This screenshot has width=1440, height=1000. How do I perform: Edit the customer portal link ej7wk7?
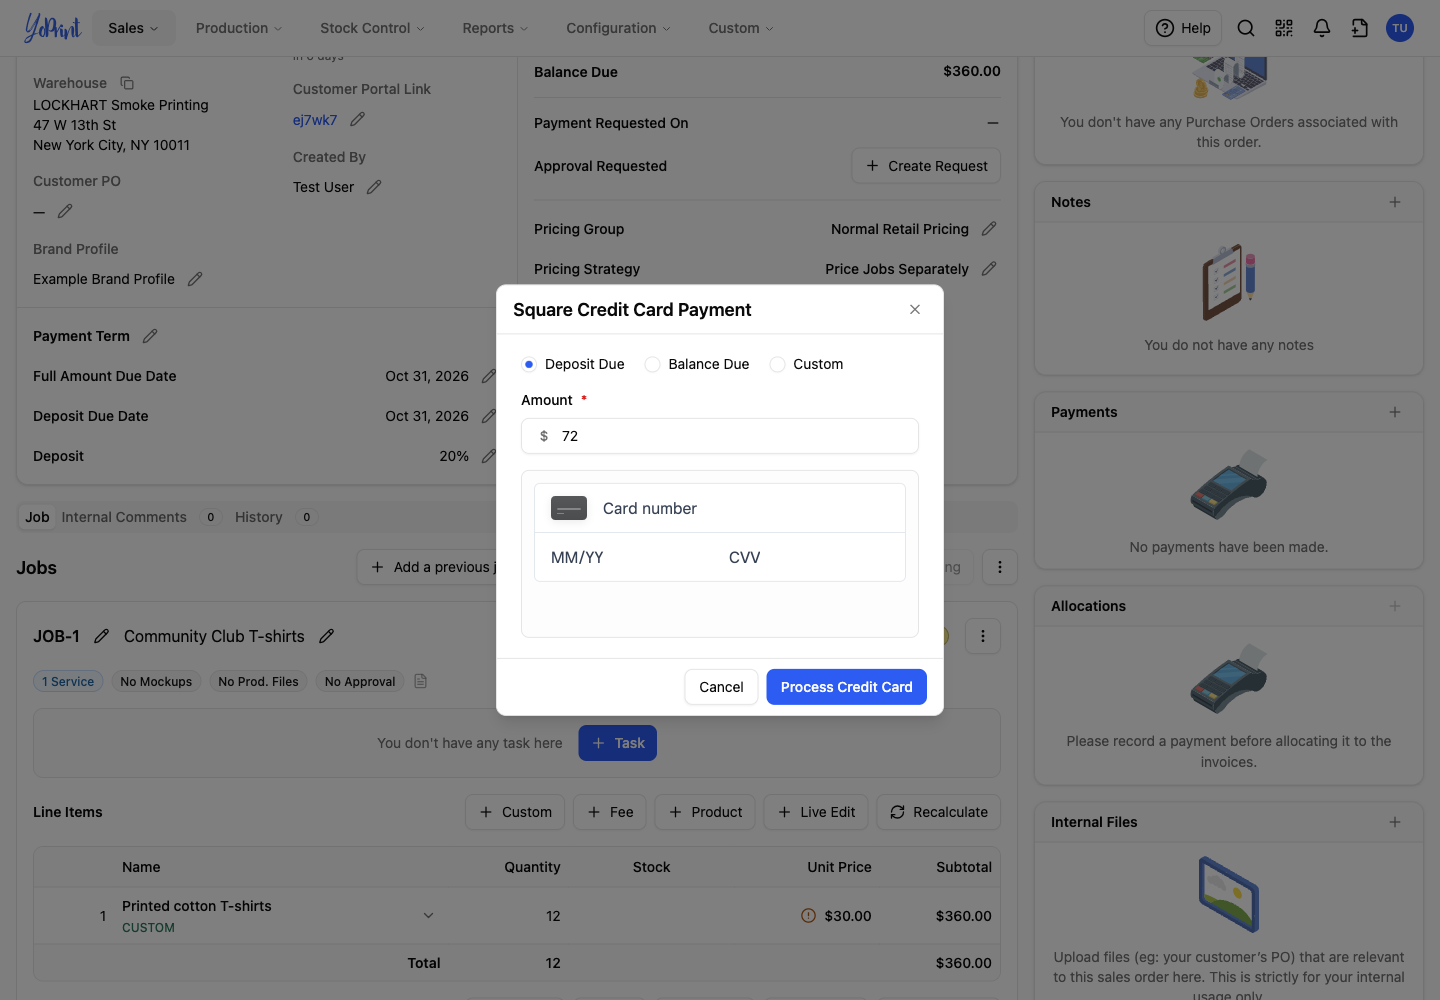coord(357,119)
